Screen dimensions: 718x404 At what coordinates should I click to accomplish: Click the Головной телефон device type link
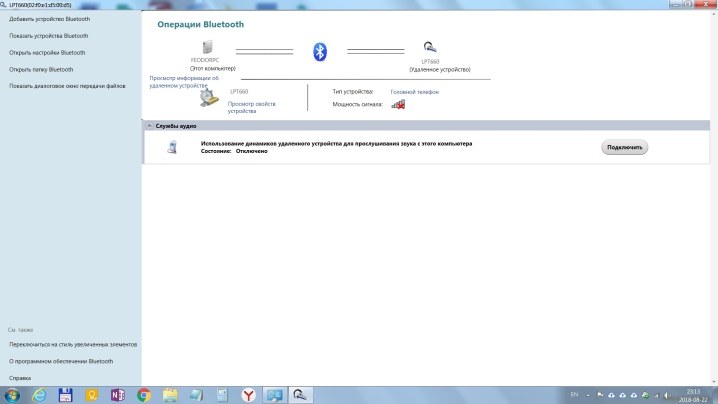pos(414,92)
